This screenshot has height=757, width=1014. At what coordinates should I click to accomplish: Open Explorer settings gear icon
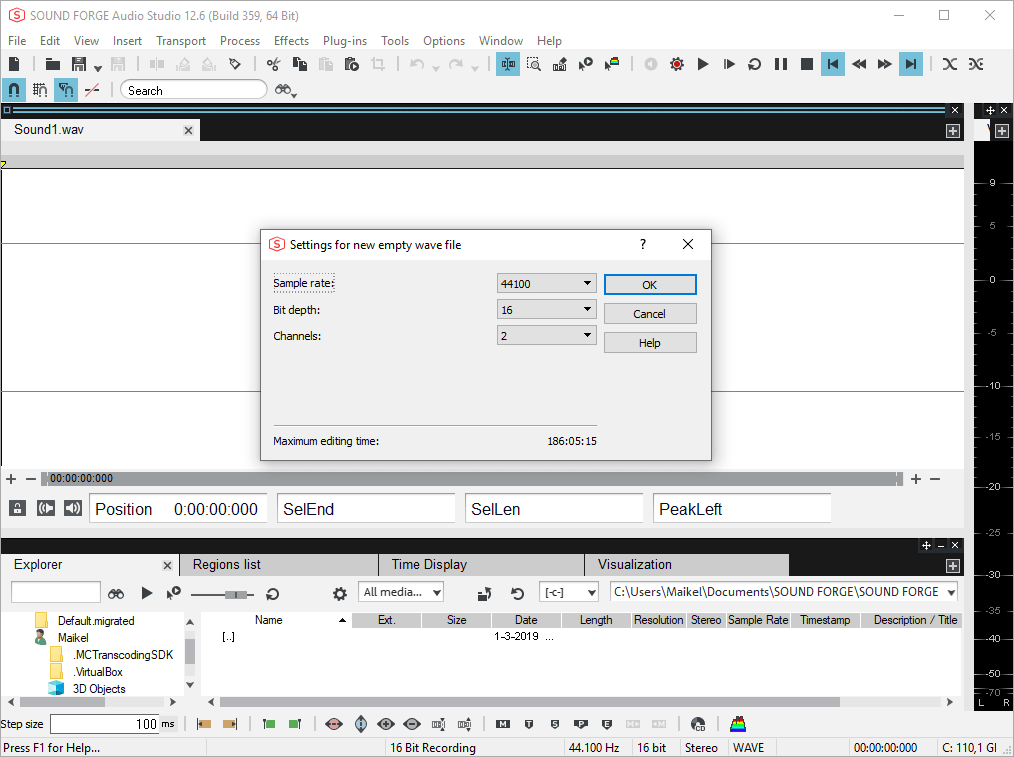340,593
